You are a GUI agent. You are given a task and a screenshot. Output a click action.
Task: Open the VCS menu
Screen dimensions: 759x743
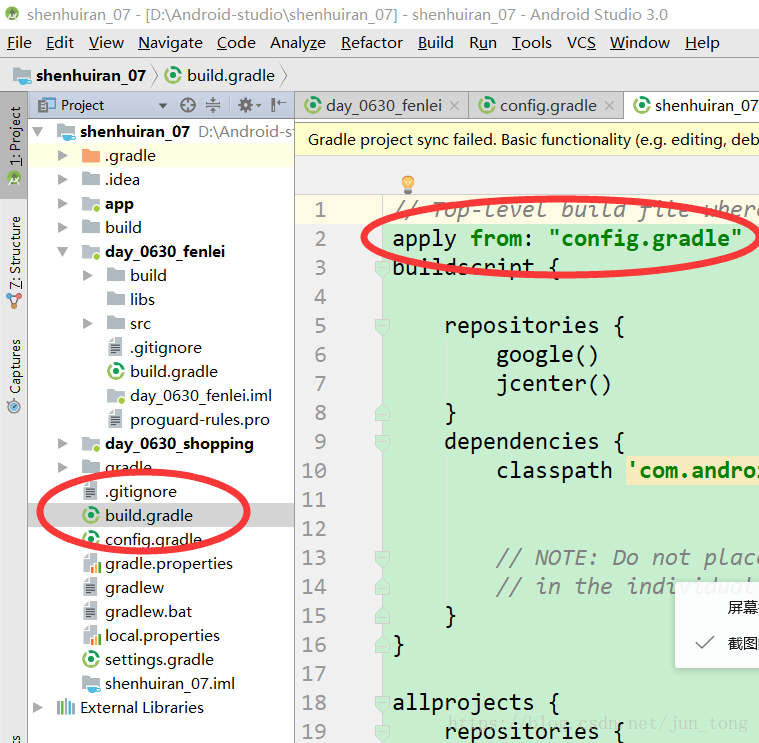coord(581,43)
